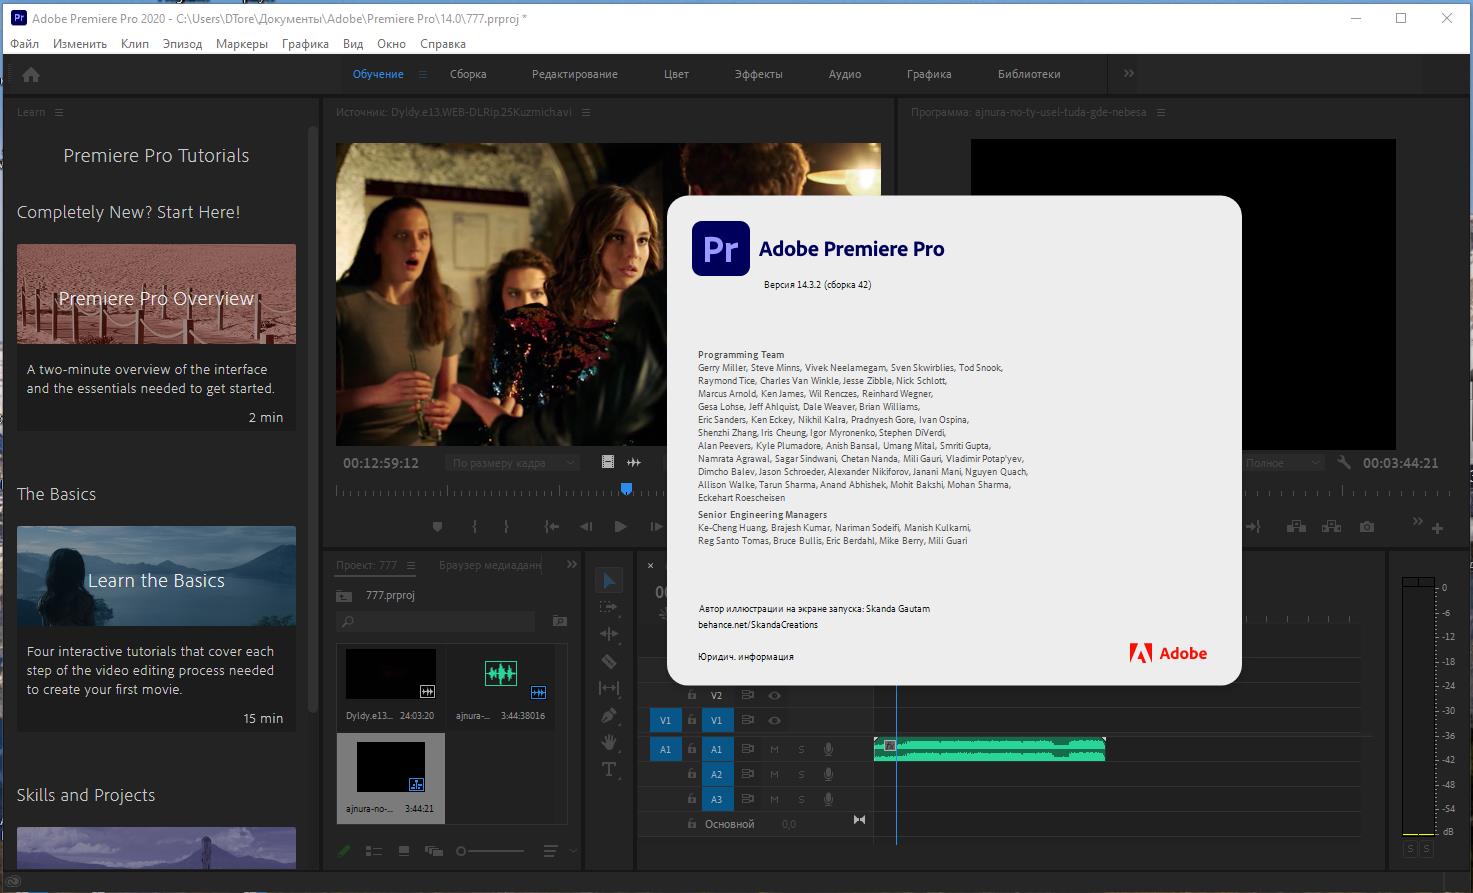The image size is (1473, 893).
Task: Enable Solo on track A2
Action: click(801, 774)
